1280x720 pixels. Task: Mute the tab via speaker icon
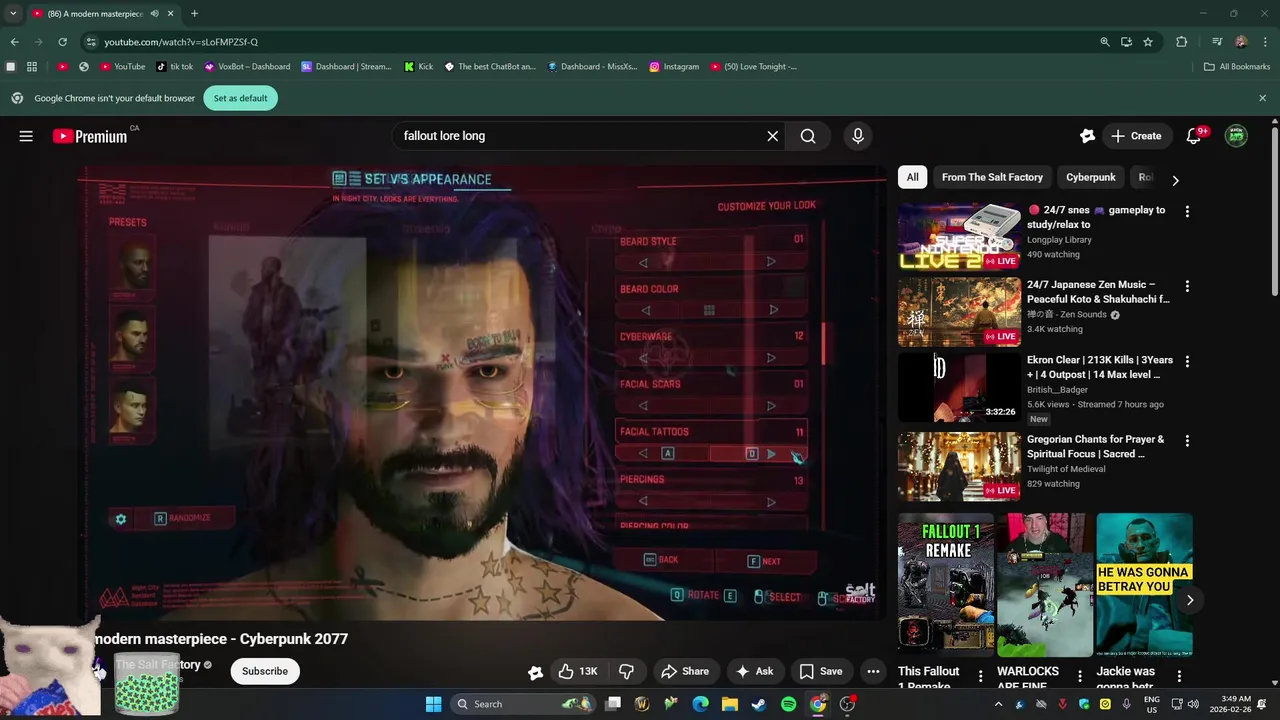pos(154,14)
